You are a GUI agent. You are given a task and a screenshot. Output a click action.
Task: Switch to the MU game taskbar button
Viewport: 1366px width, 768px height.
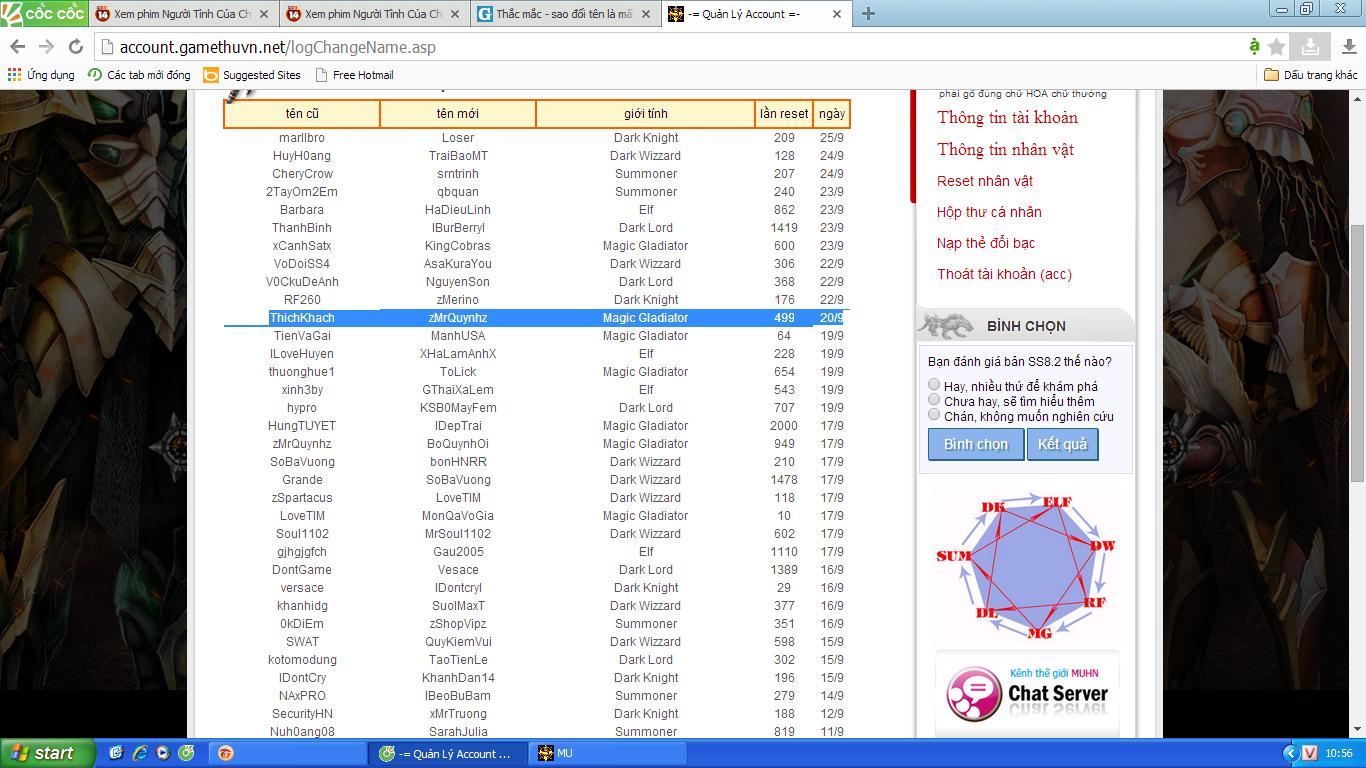(x=609, y=753)
